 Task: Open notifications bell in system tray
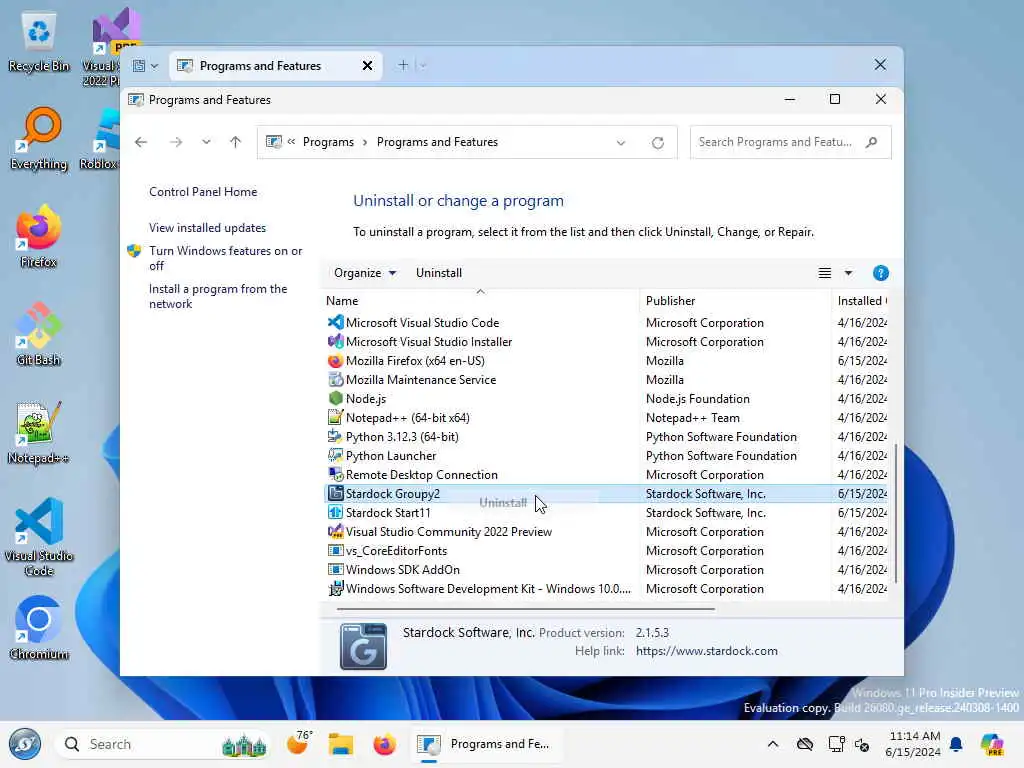coord(956,744)
